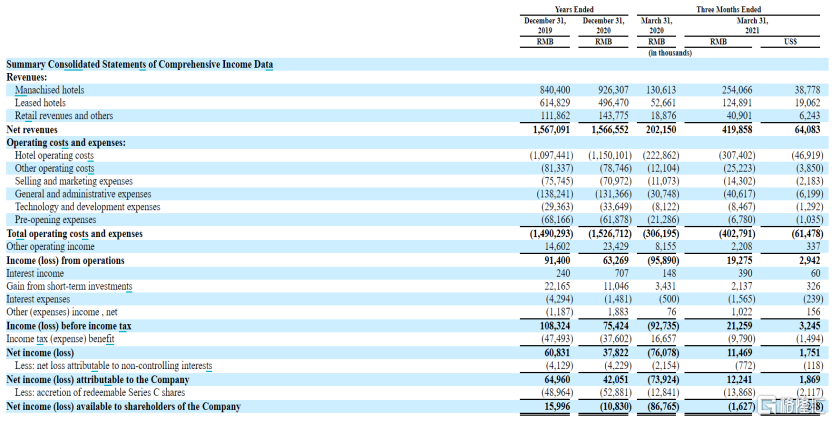Select the "Pre-opening expenses" row label
The image size is (832, 422).
(56, 220)
